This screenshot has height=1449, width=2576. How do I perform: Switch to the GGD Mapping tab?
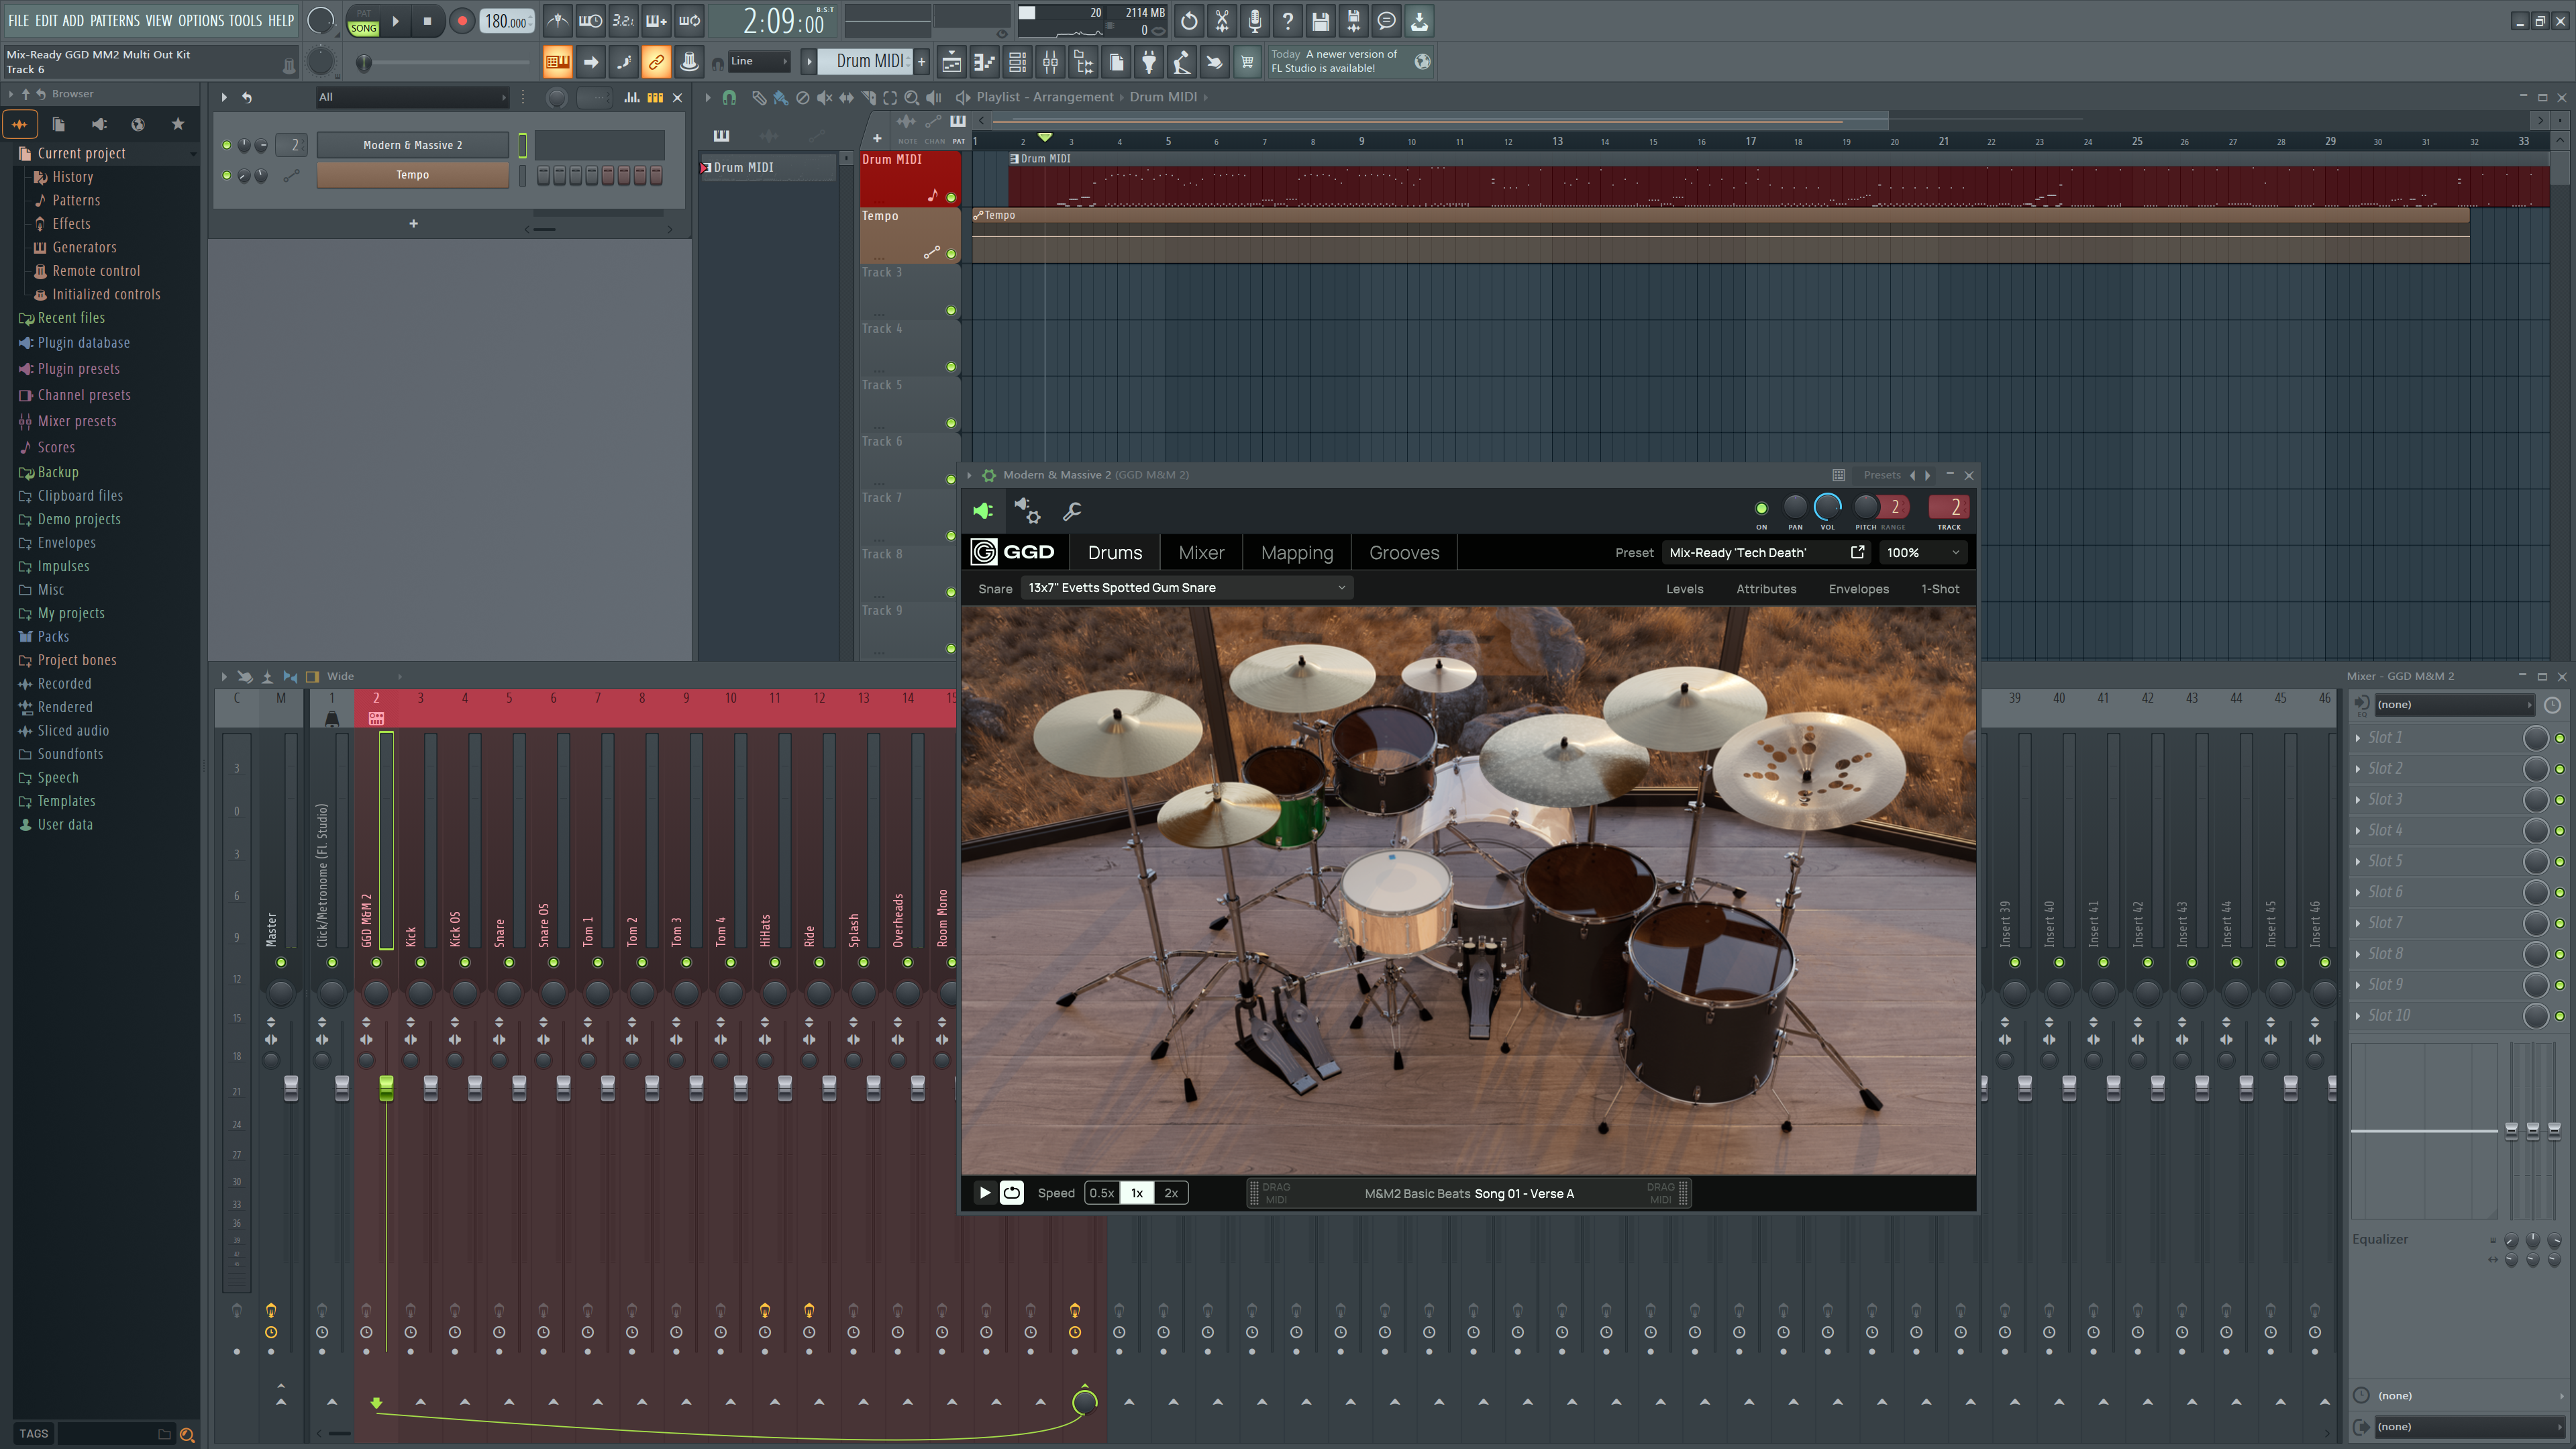(x=1297, y=552)
